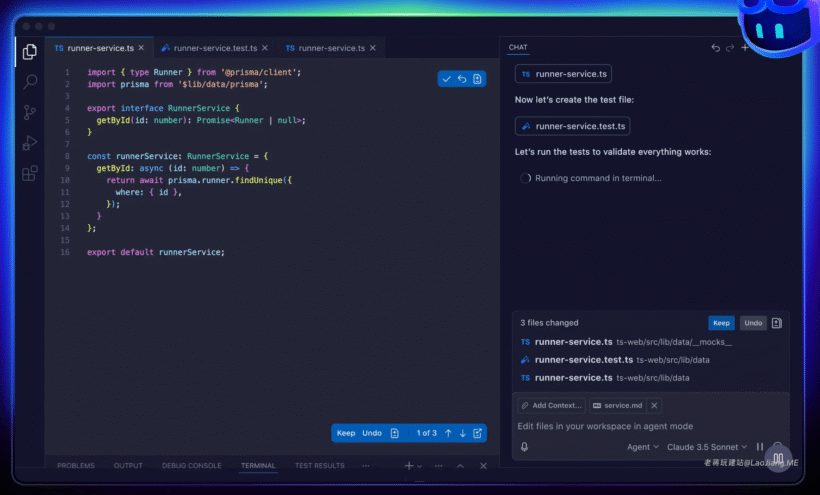Click the undo arrow in the Chat panel header
Screen dimensions: 820x495
[715, 48]
